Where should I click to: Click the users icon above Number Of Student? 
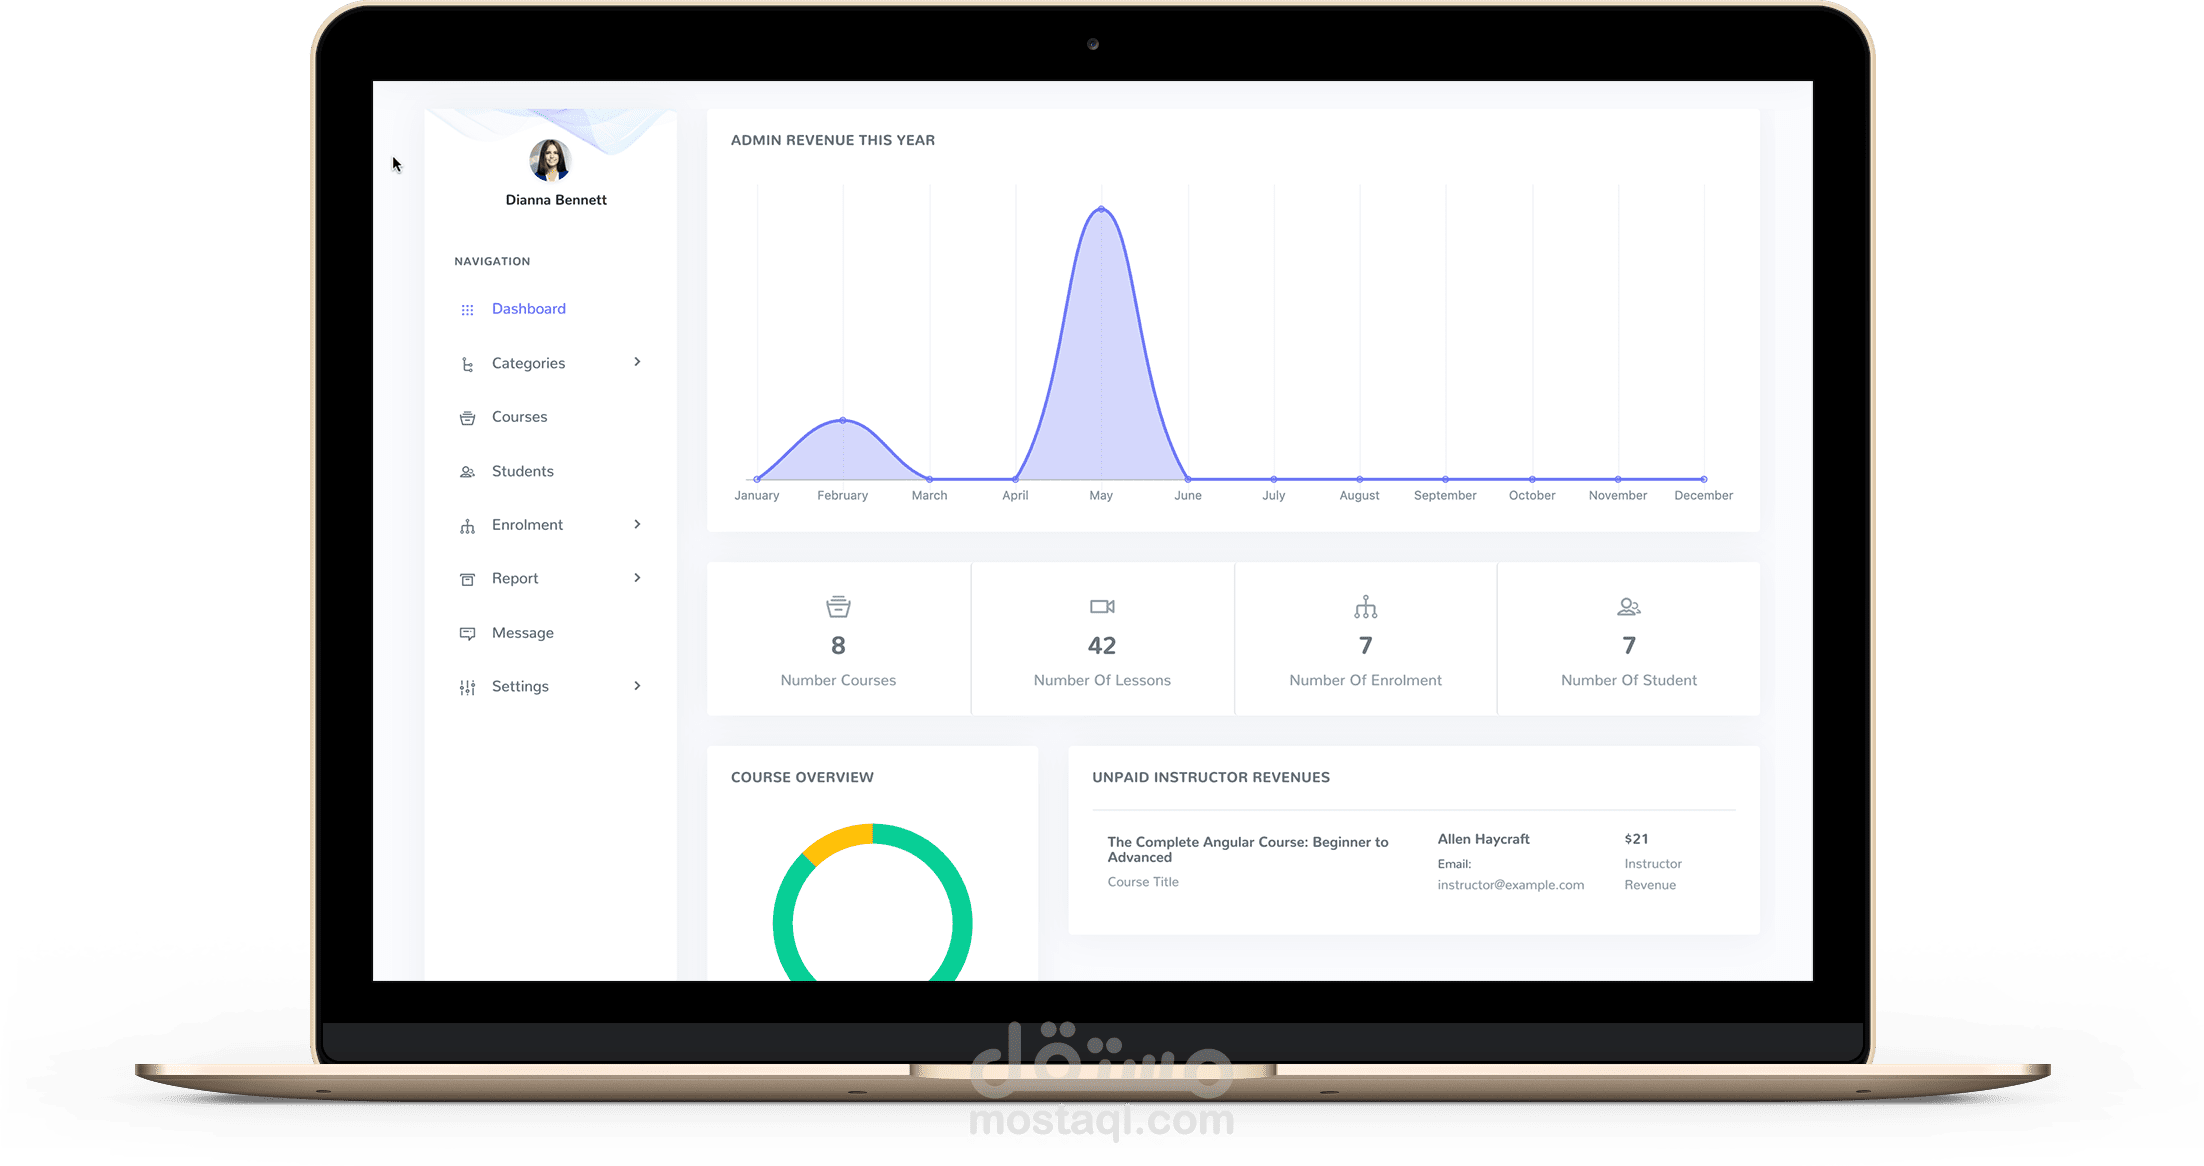pos(1628,607)
